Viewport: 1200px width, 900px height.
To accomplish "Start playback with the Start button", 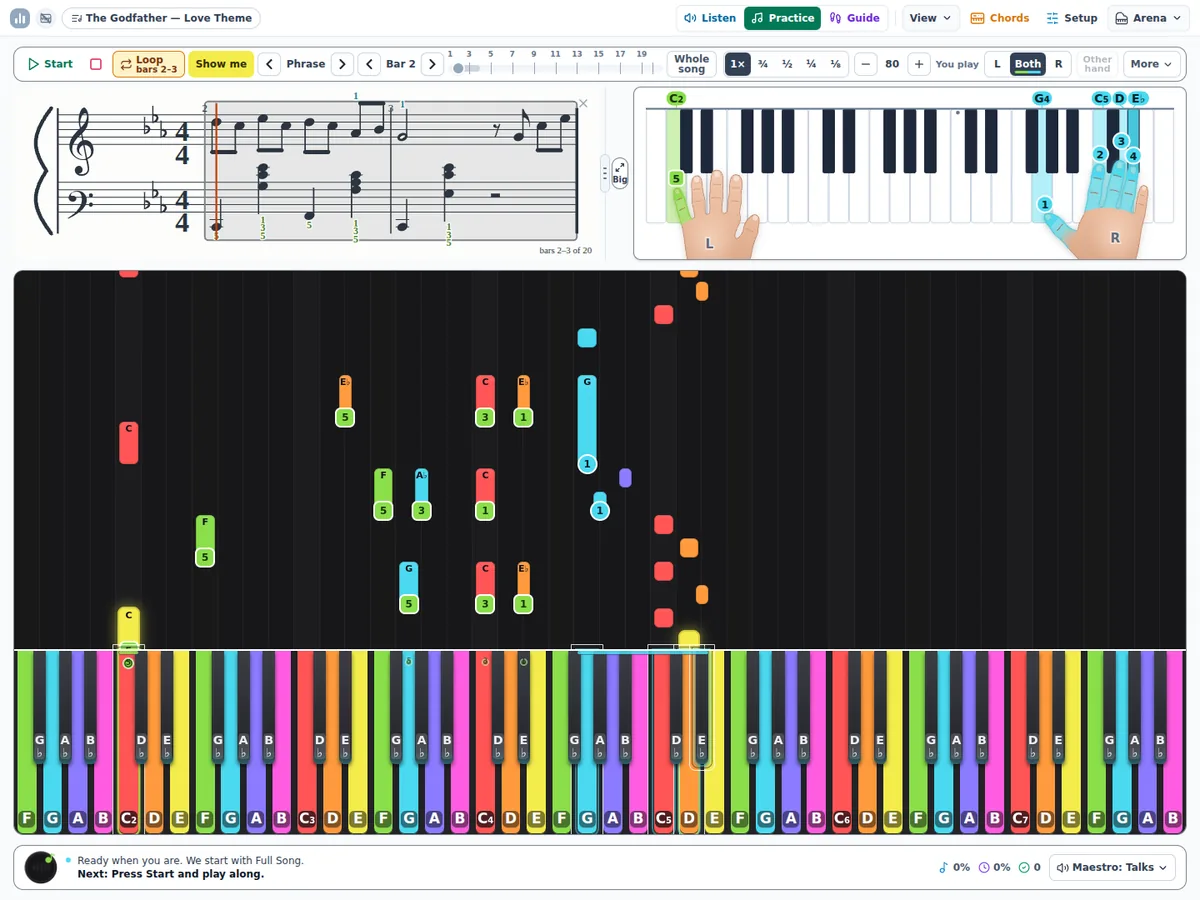I will [50, 64].
